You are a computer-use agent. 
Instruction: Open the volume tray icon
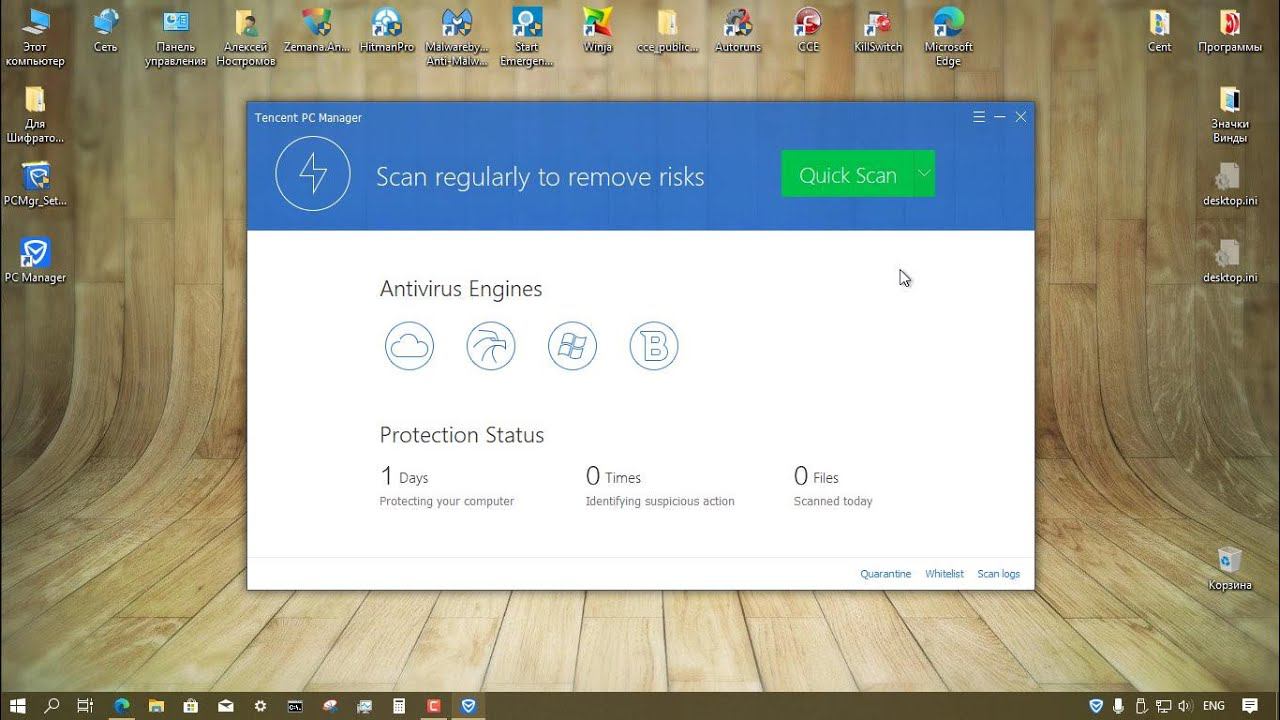point(1185,705)
